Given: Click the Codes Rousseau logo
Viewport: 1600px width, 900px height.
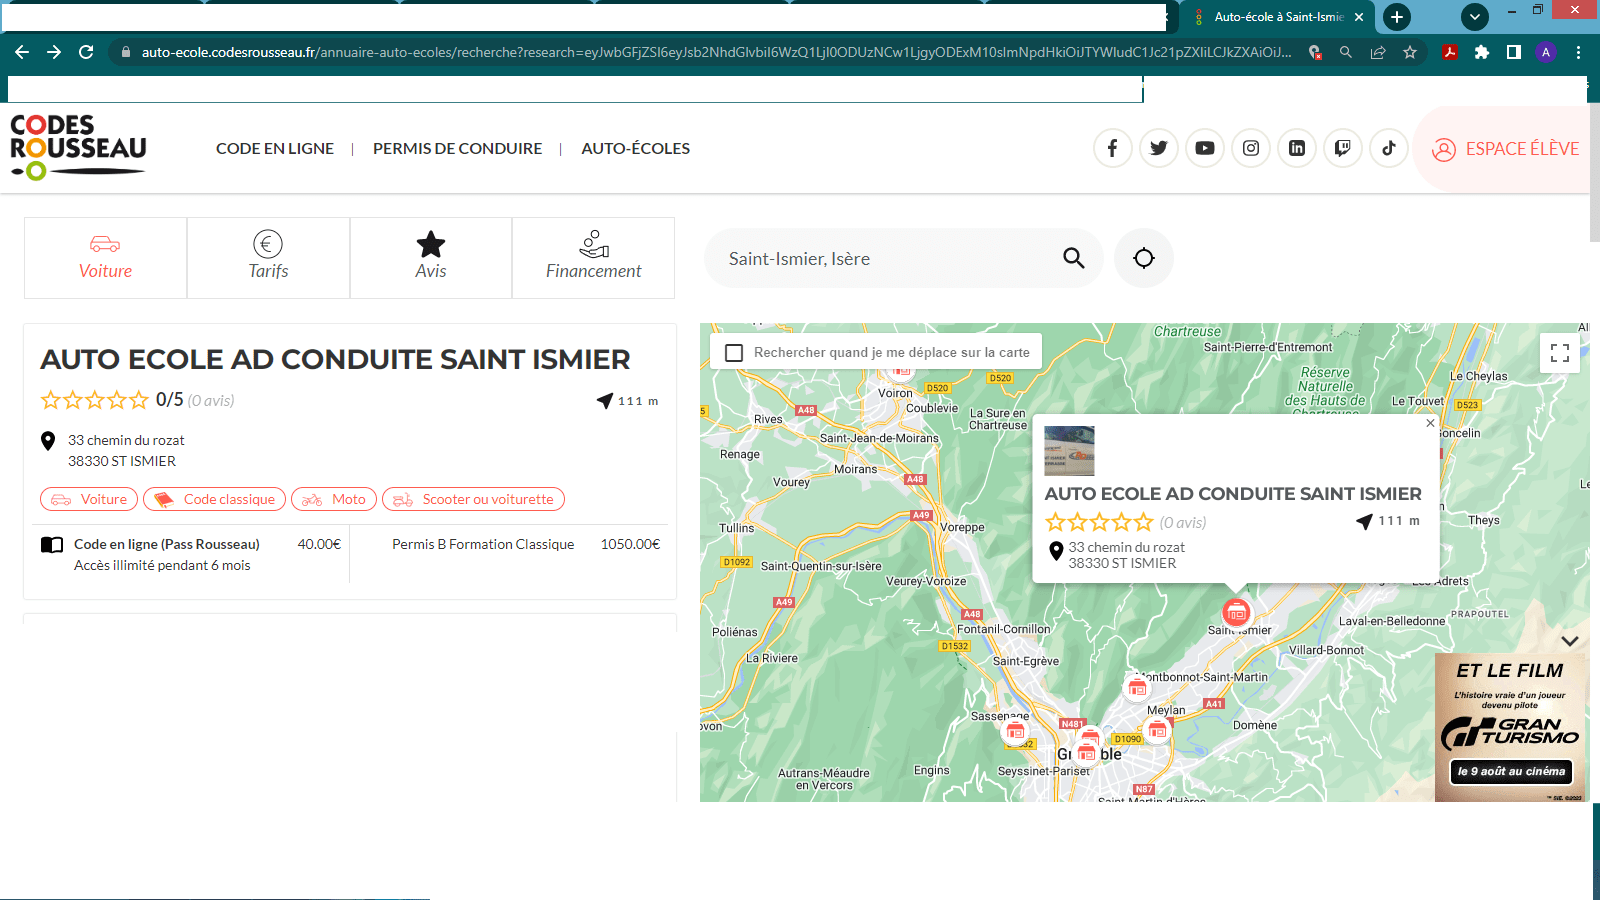Looking at the screenshot, I should 78,147.
